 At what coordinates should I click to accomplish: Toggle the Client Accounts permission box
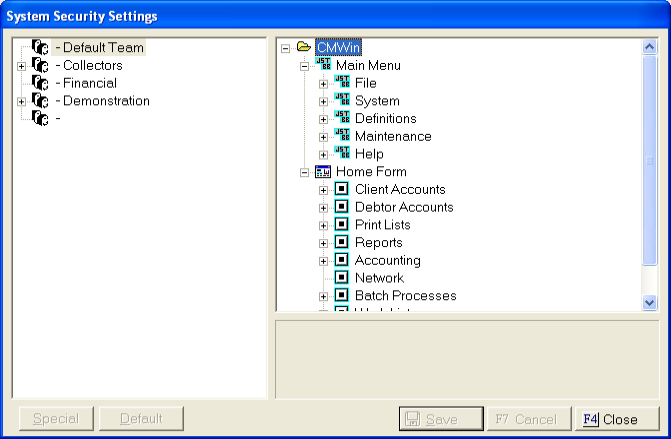pos(342,189)
